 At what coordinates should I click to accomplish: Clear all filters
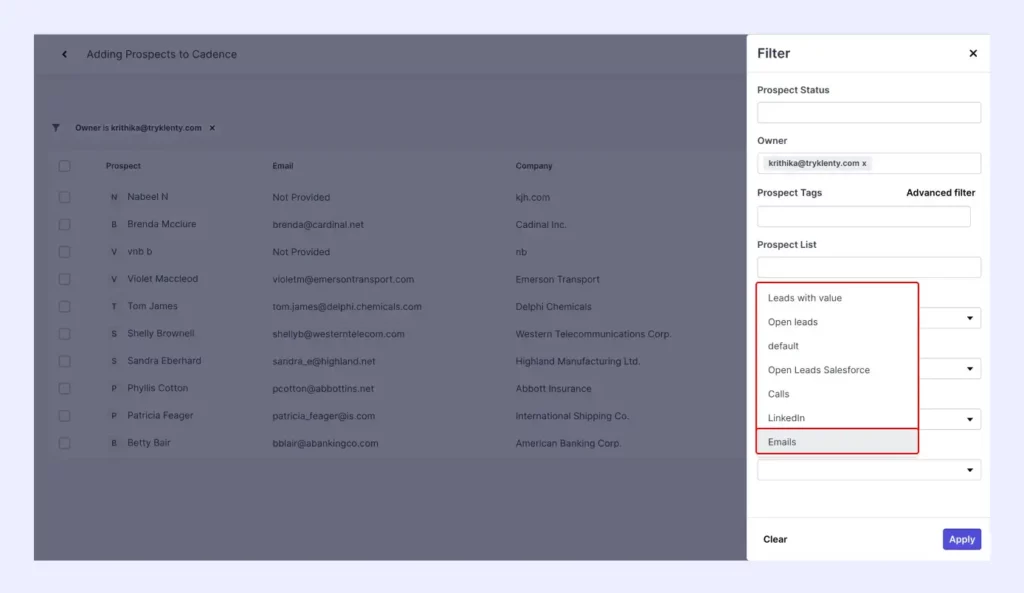775,539
